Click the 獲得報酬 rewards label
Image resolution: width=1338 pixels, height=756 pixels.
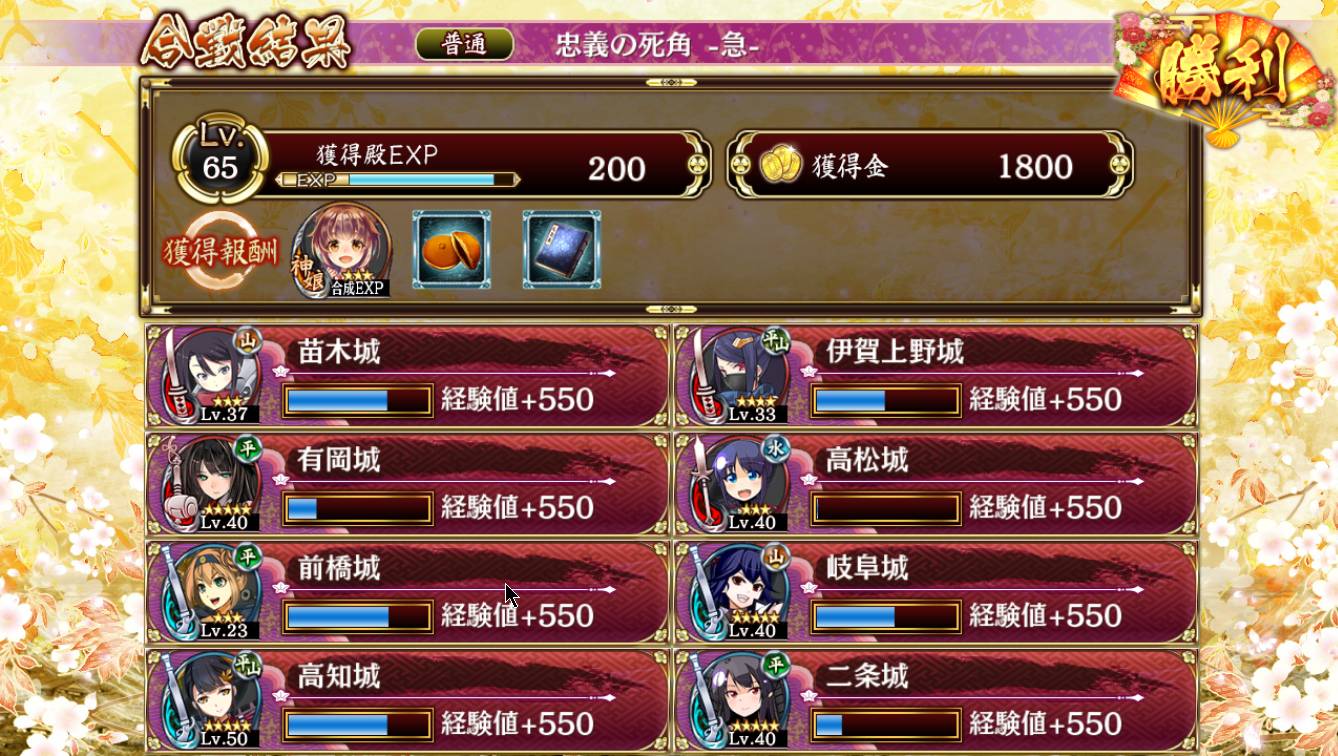222,252
